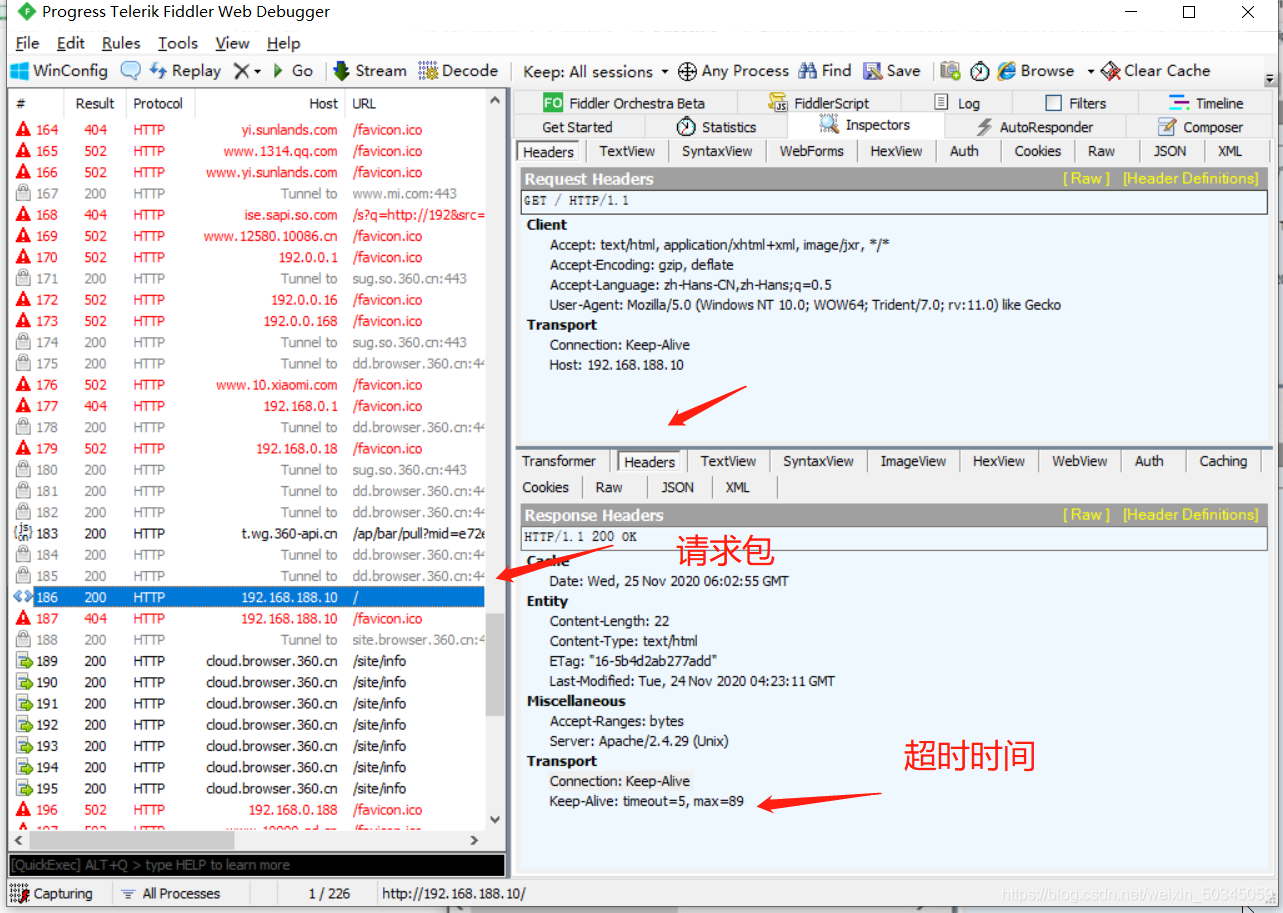Click the Save toolbar button
Image resolution: width=1283 pixels, height=913 pixels.
click(x=892, y=71)
